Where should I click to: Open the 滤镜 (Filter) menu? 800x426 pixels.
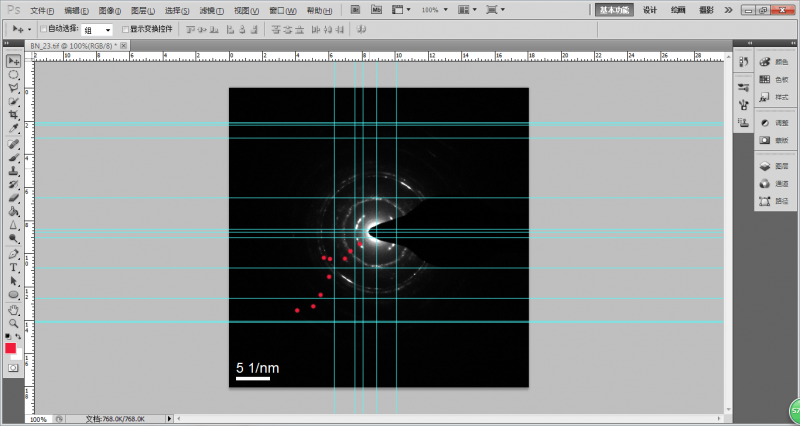pos(211,9)
